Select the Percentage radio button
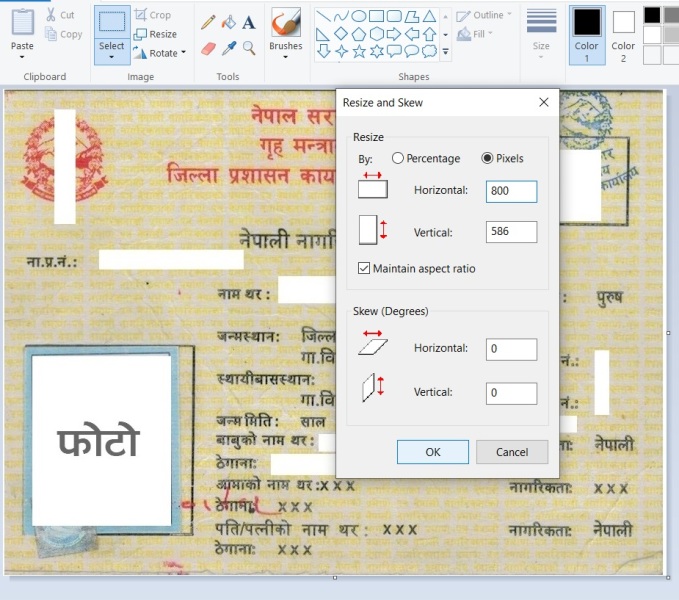This screenshot has height=600, width=679. [x=398, y=158]
